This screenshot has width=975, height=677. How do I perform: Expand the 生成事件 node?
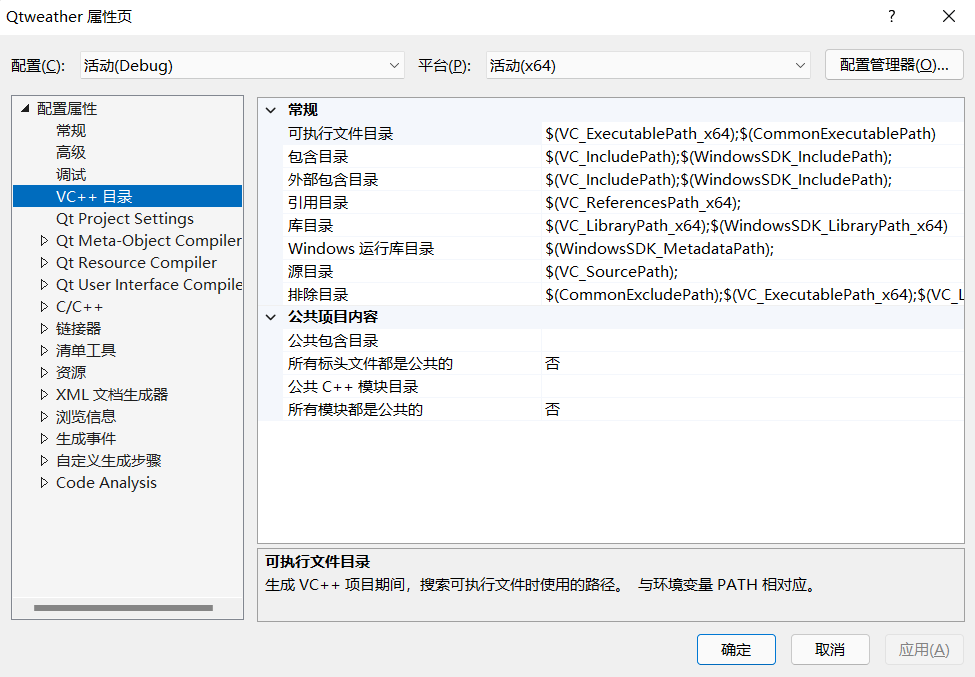click(44, 439)
